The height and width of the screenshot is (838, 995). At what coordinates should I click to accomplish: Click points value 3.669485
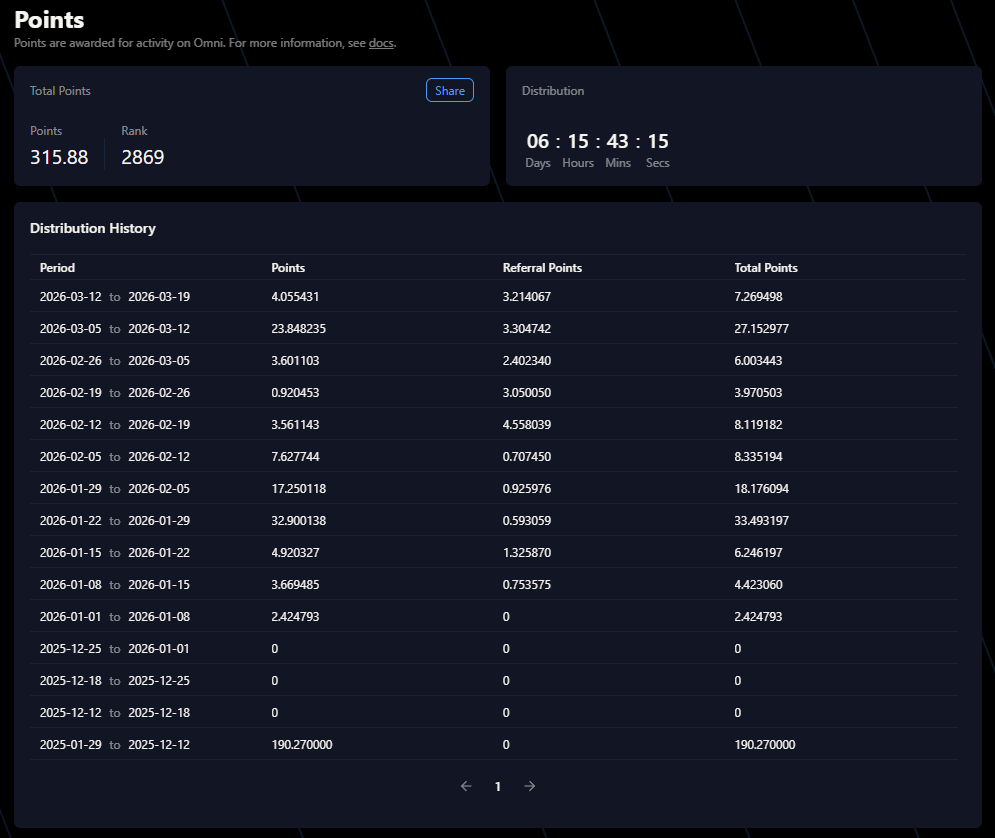coord(295,584)
